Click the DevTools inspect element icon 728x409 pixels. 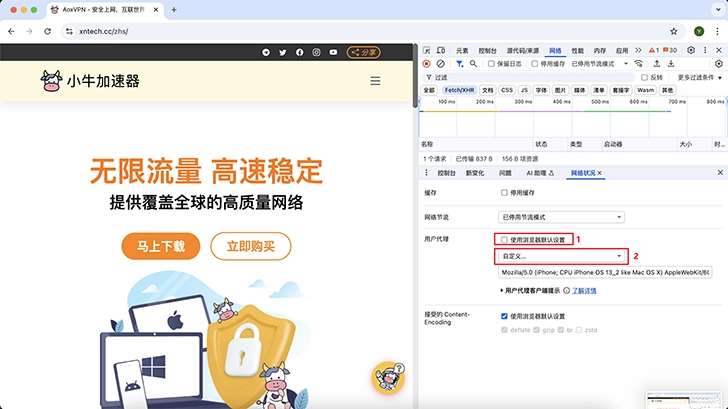[427, 50]
